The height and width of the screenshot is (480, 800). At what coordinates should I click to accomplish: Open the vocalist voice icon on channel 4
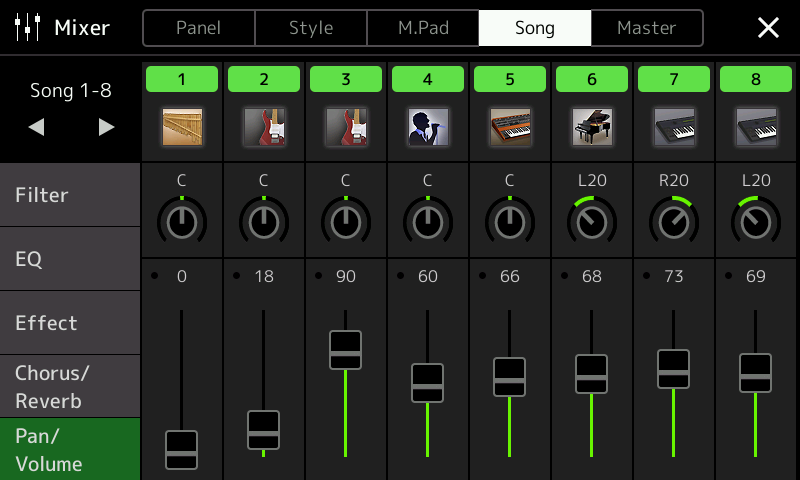pyautogui.click(x=428, y=127)
